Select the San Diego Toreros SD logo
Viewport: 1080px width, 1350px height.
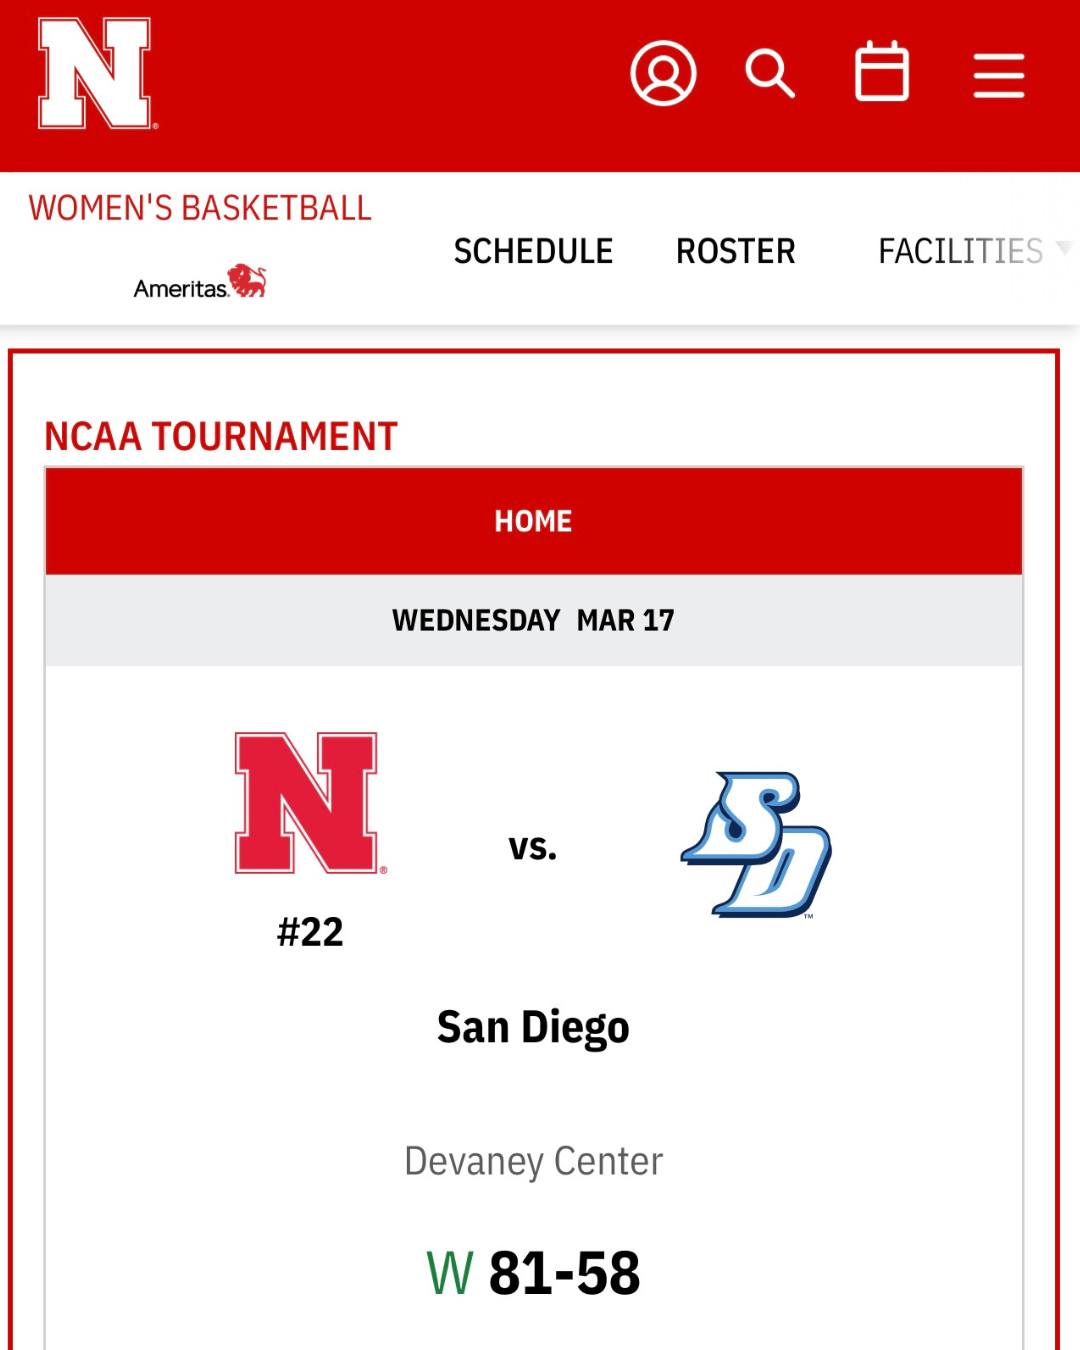(x=757, y=845)
